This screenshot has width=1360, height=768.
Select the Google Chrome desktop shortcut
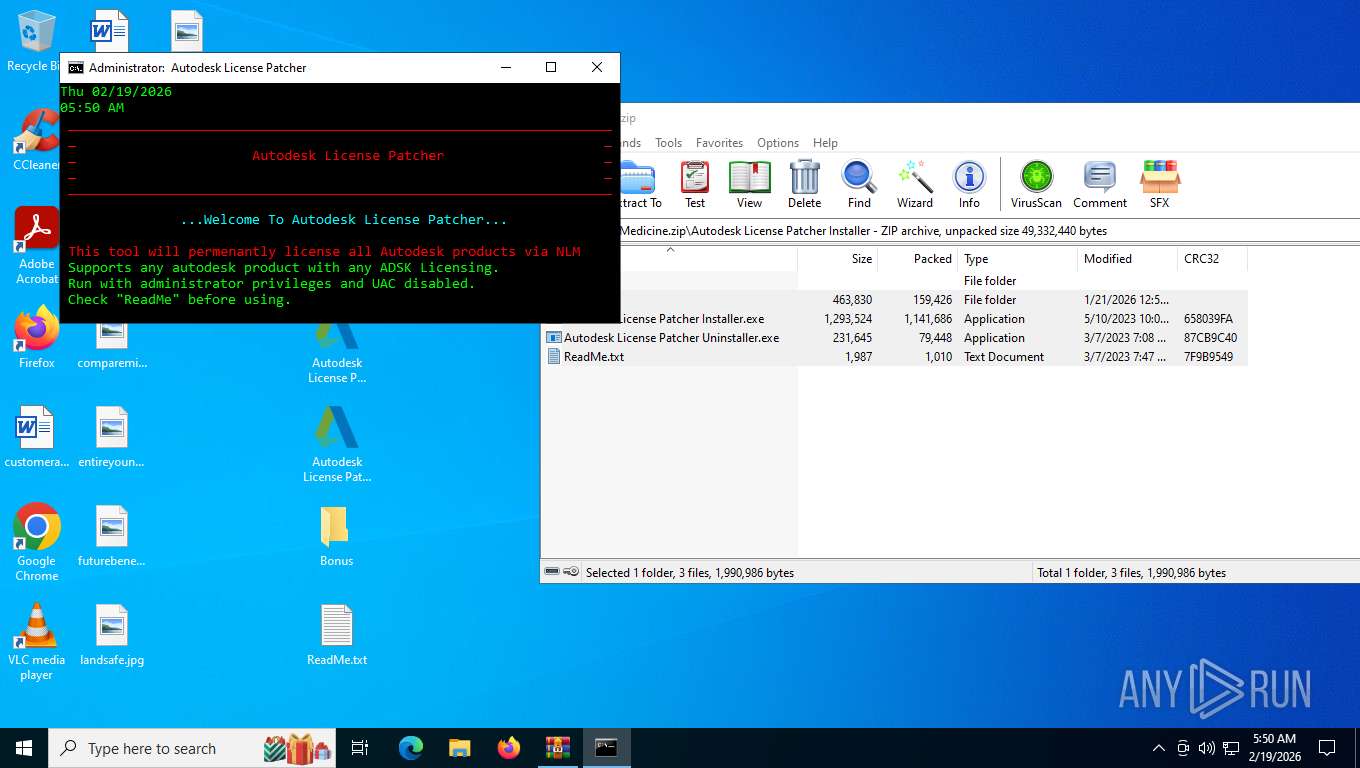pyautogui.click(x=36, y=542)
